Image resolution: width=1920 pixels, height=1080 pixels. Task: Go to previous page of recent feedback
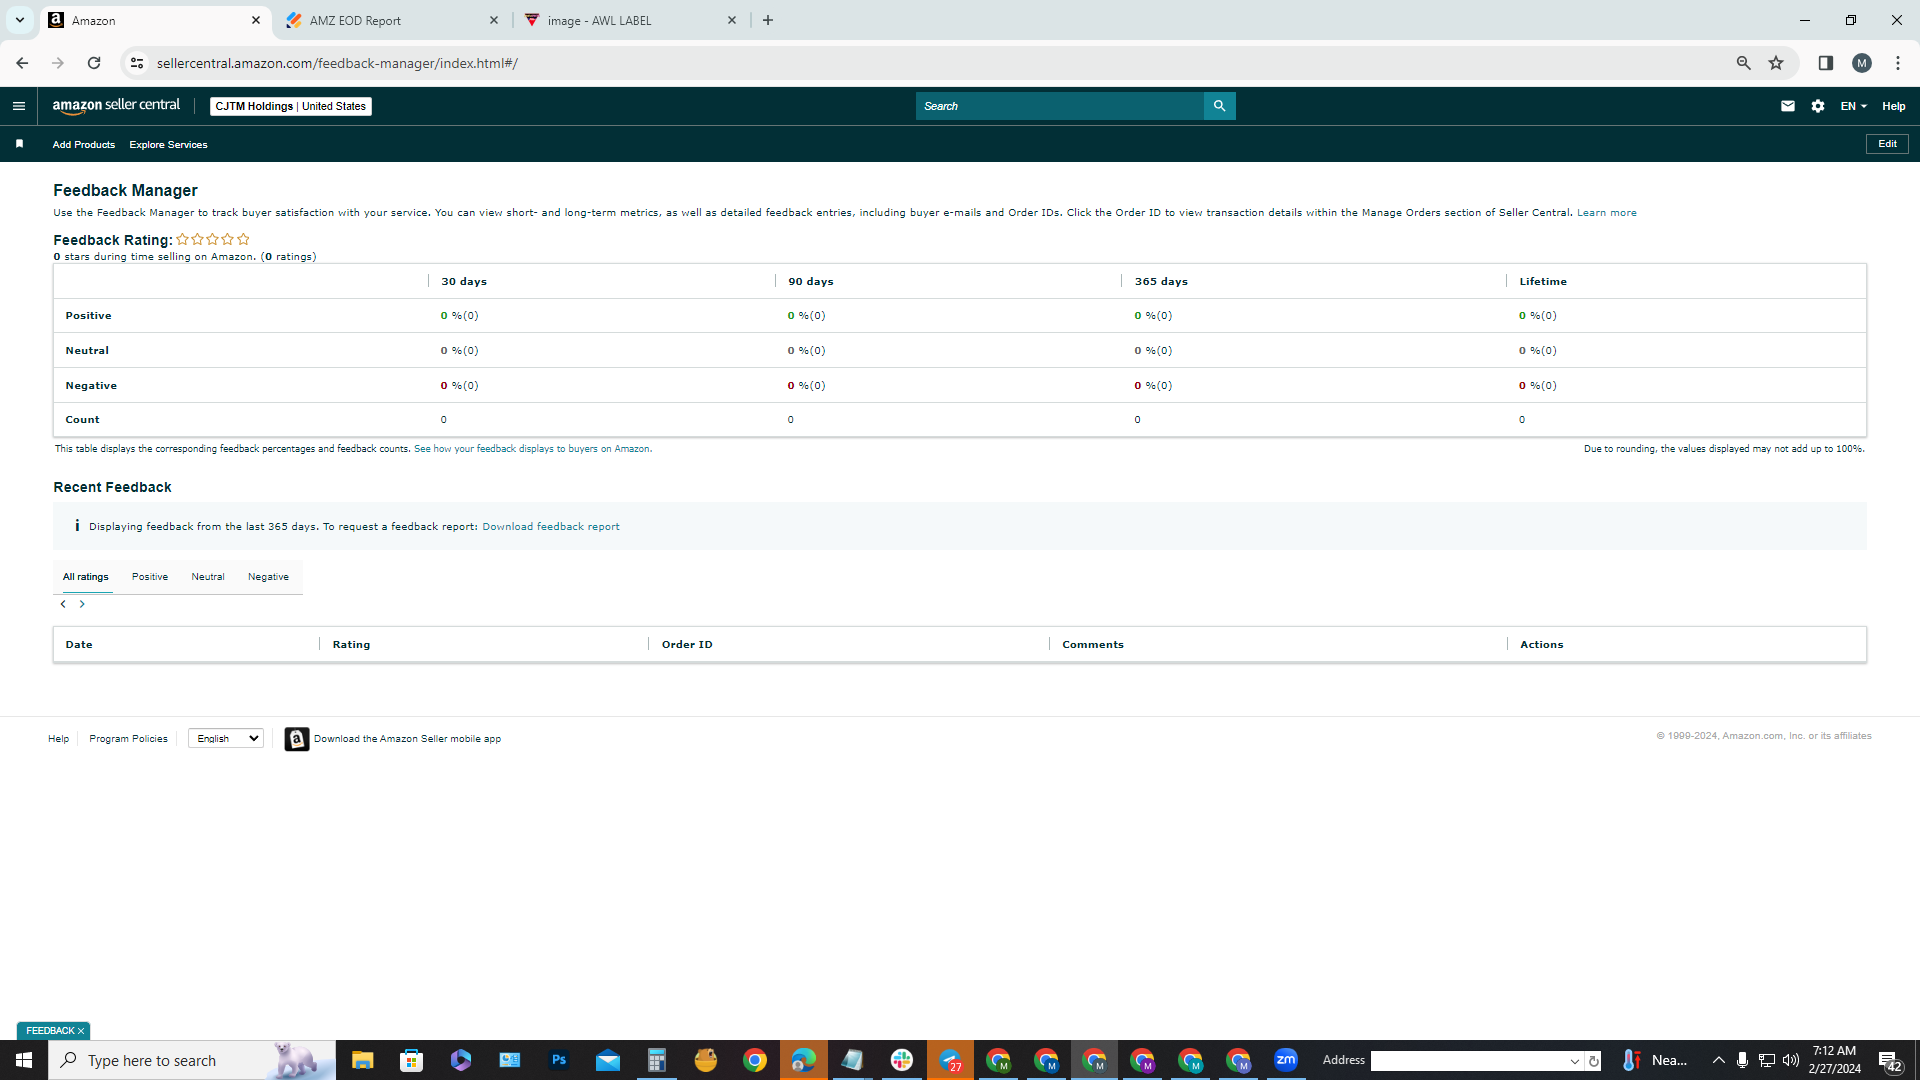click(x=63, y=604)
